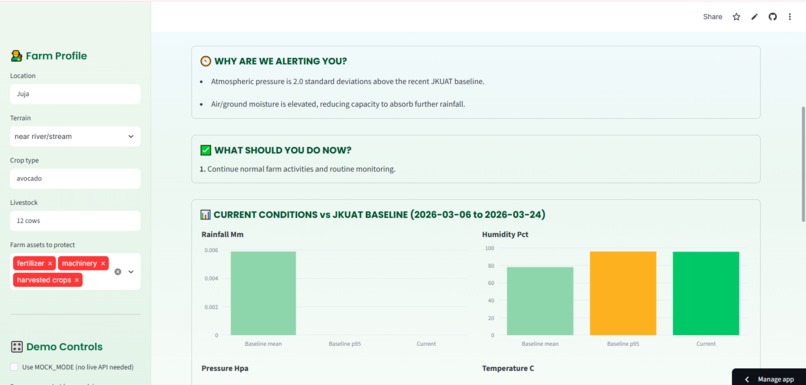The image size is (806, 385).
Task: Click the Rainfall Mm chart title
Action: [x=222, y=234]
